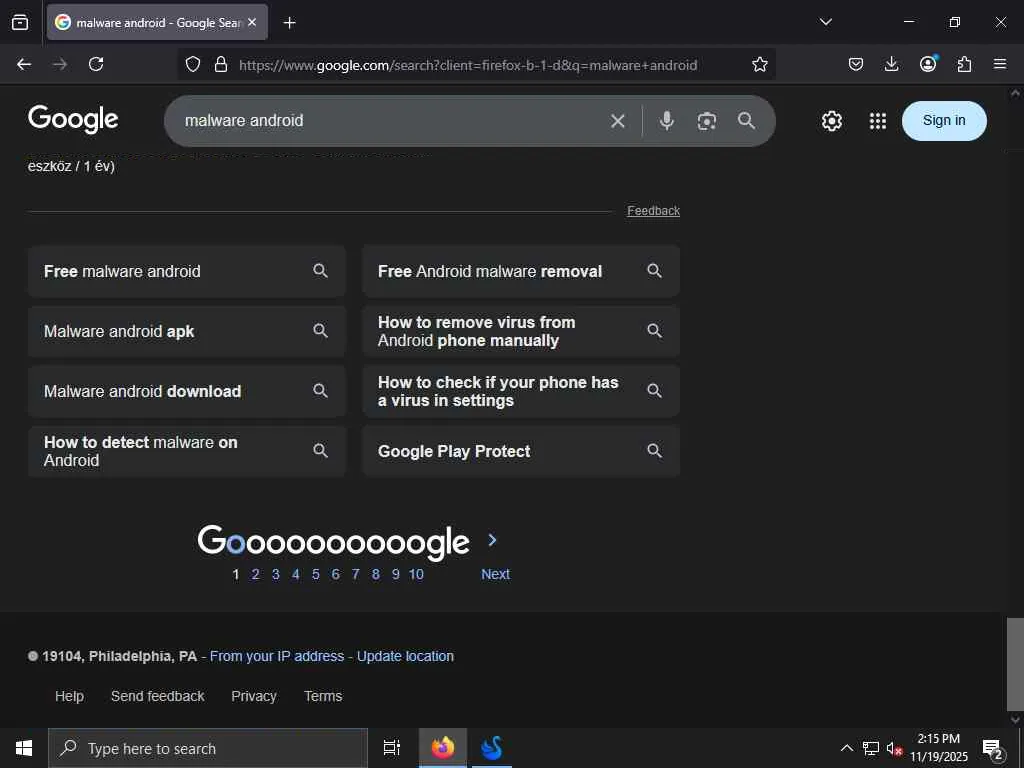The height and width of the screenshot is (768, 1024).
Task: Open the notification center icon
Action: pos(993,748)
